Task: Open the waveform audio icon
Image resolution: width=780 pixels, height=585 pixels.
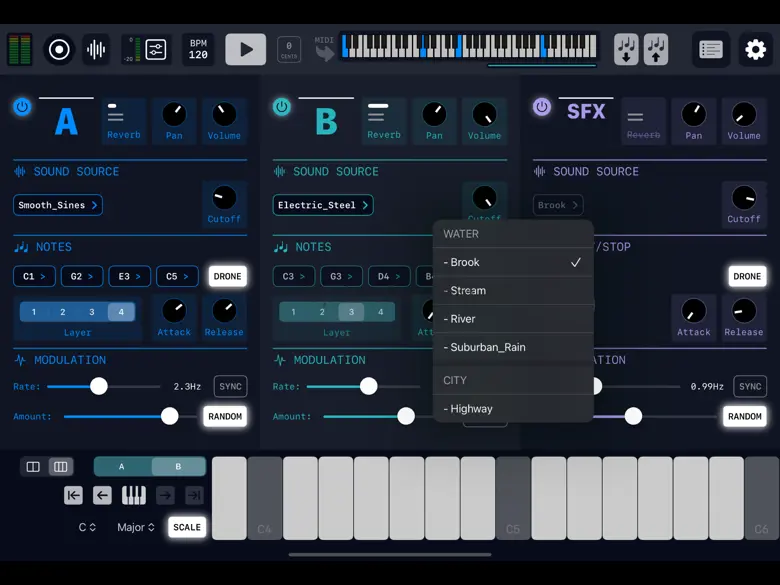Action: pos(96,49)
